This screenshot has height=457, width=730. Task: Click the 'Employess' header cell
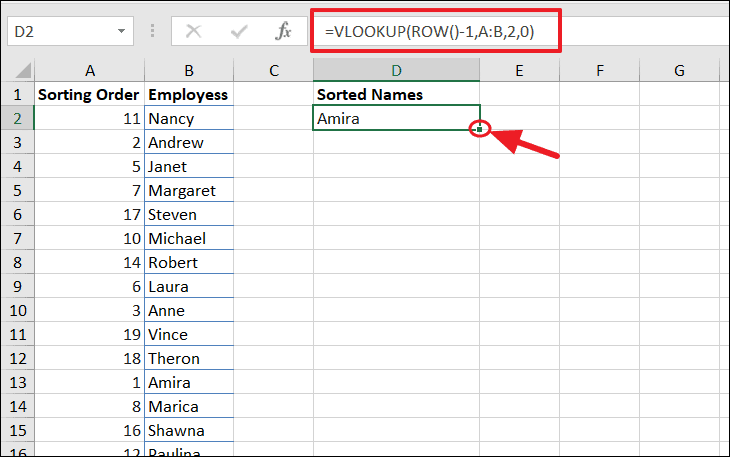(189, 94)
